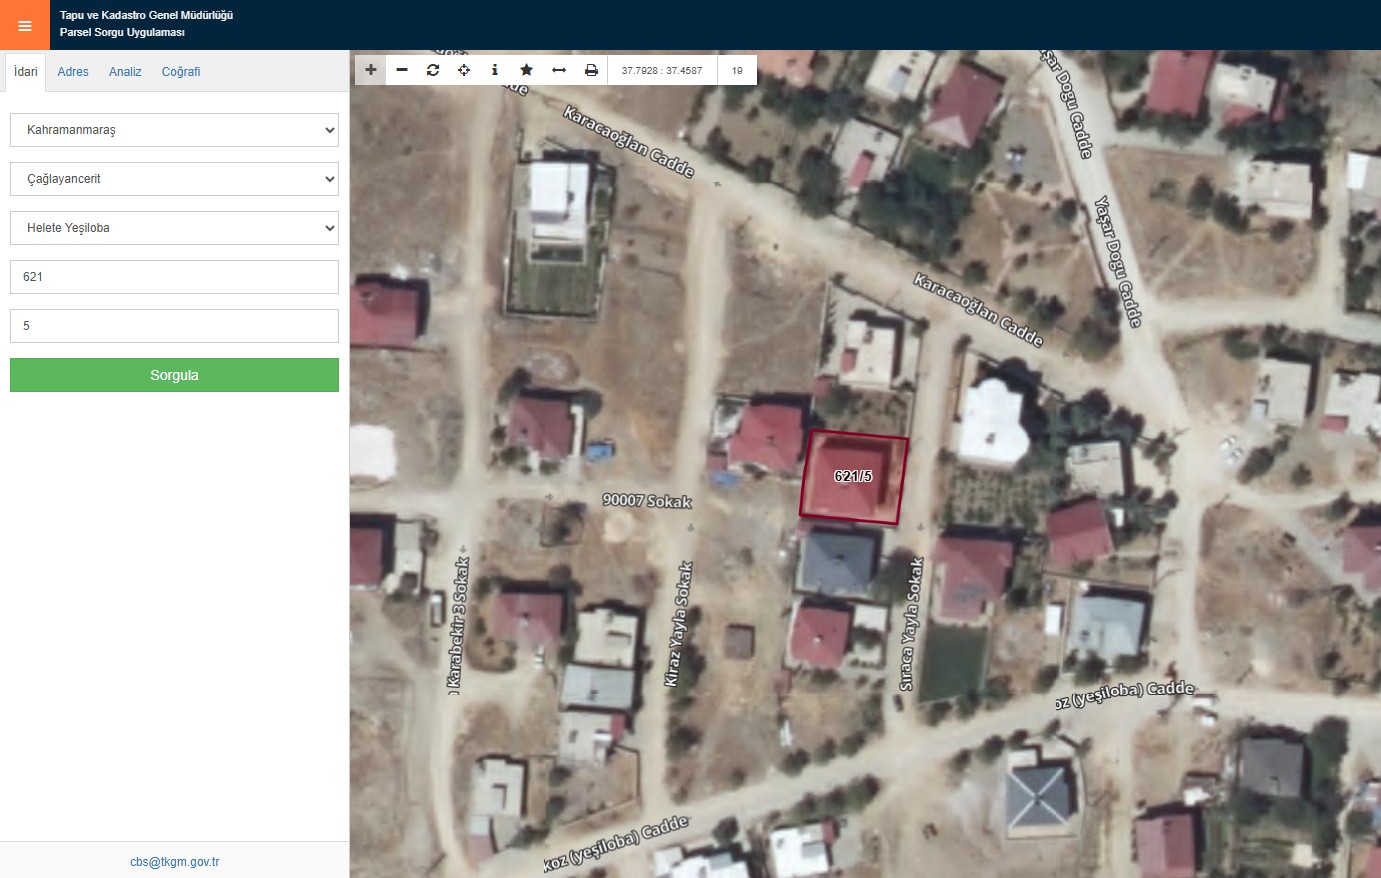Image resolution: width=1381 pixels, height=878 pixels.
Task: Click the star favorites icon
Action: [x=526, y=70]
